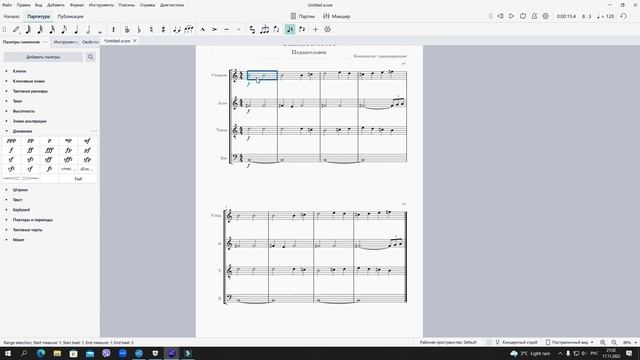The height and width of the screenshot is (360, 640).
Task: Open playback settings gear
Action: [x=546, y=16]
